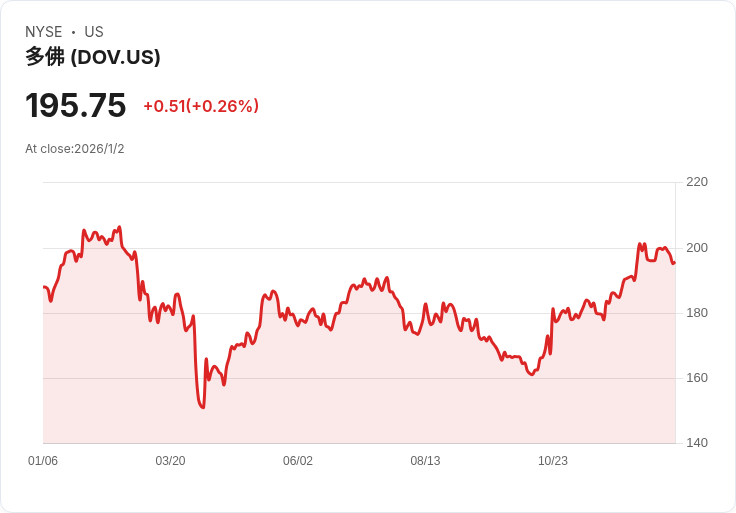Click the 10/23 date on x-axis
Viewport: 736px width, 513px height.
coord(553,461)
